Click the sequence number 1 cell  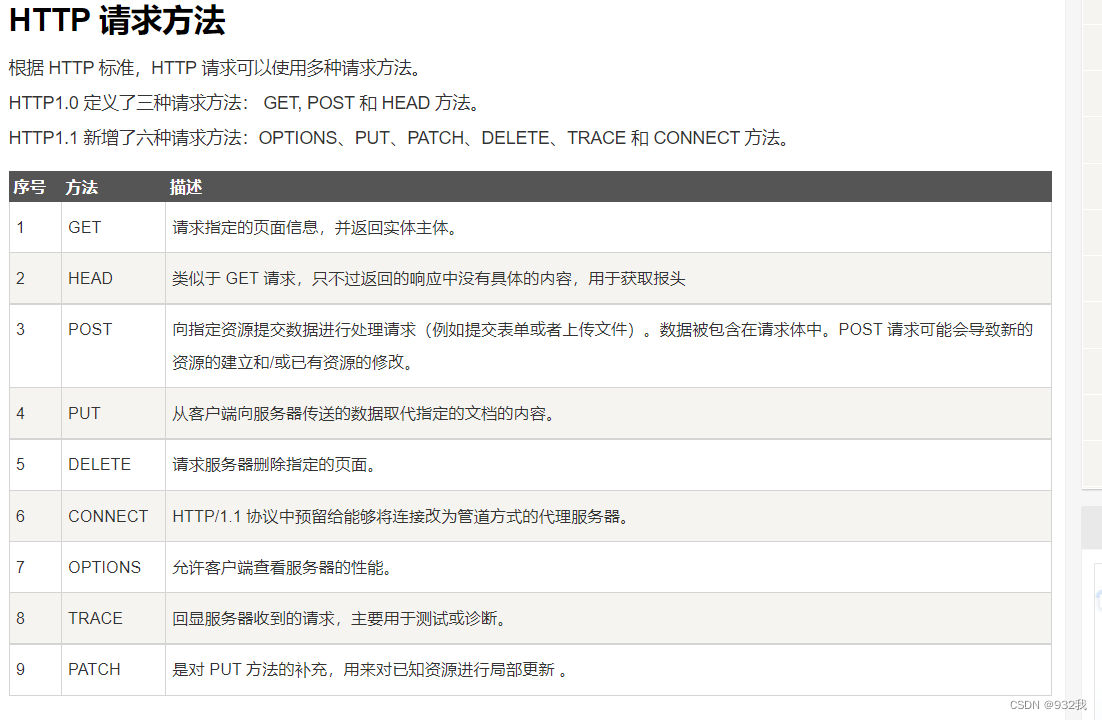(x=20, y=227)
